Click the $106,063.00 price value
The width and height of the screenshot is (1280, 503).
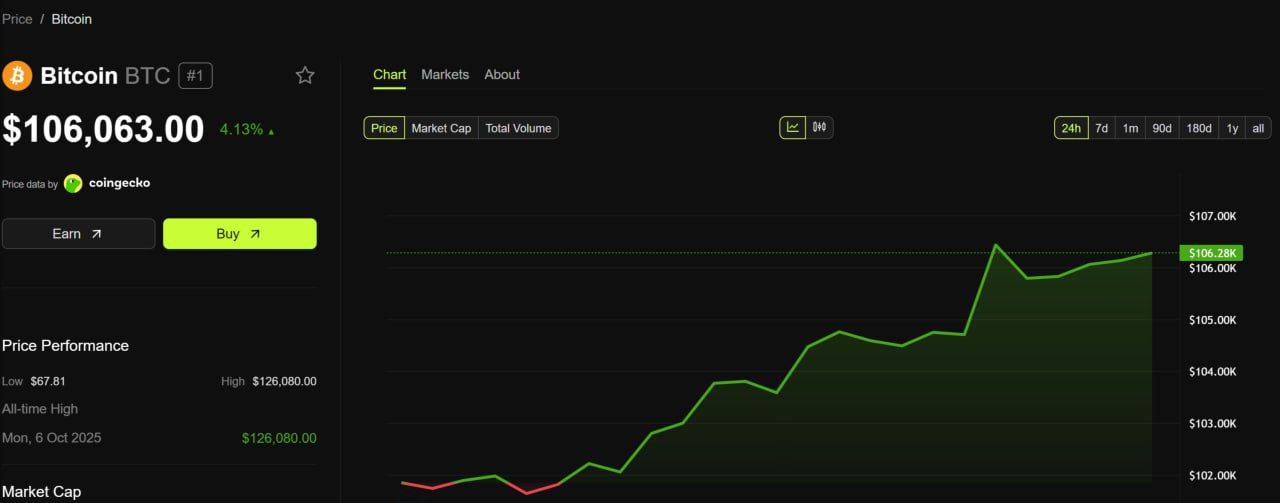(103, 129)
